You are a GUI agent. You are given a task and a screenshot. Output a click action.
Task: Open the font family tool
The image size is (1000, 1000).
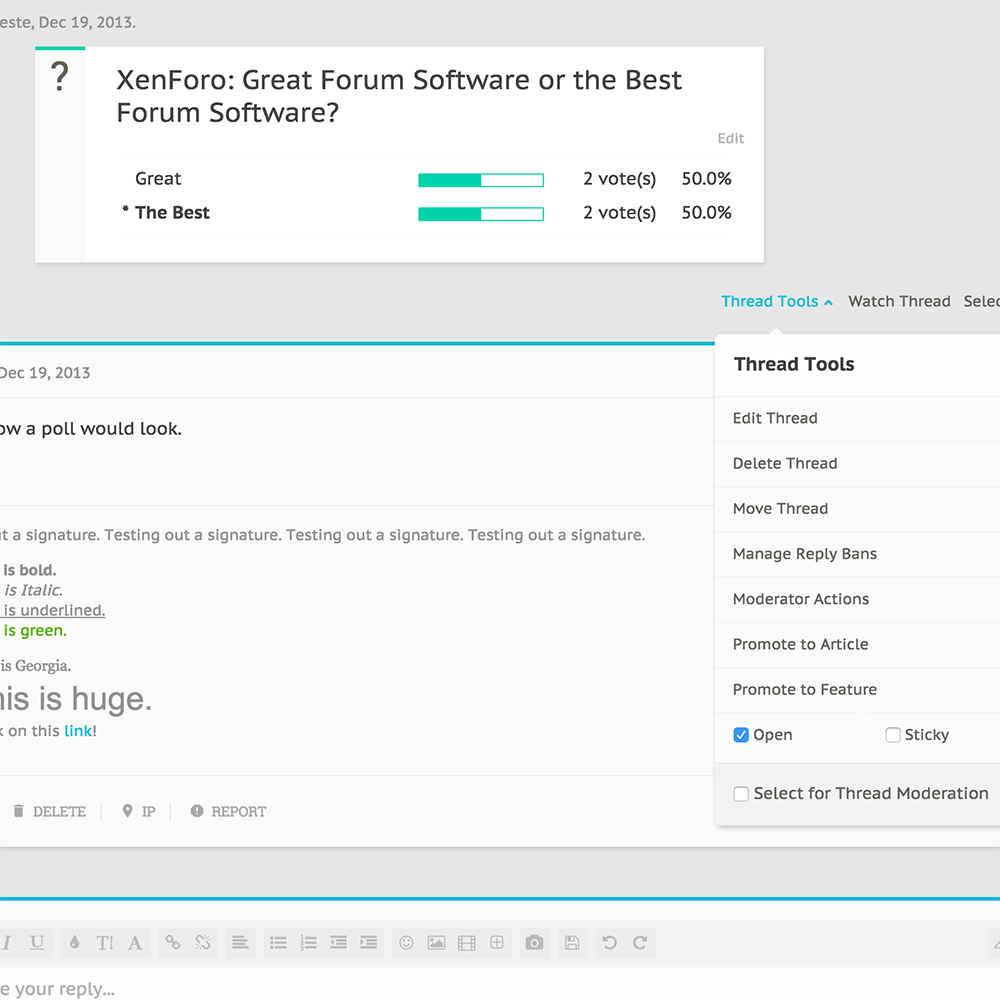point(135,943)
